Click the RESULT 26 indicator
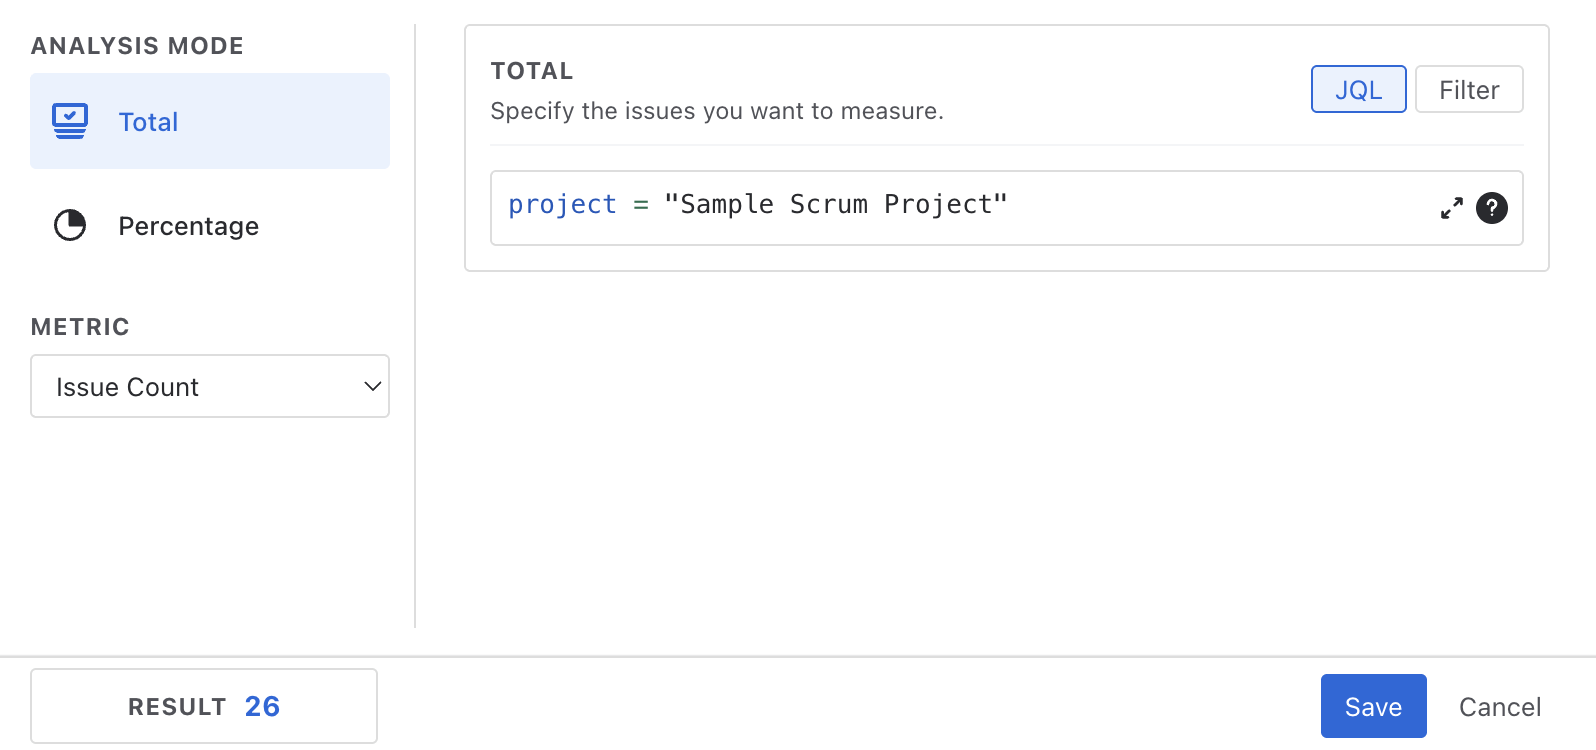Screen dimensions: 1596x750 203,705
